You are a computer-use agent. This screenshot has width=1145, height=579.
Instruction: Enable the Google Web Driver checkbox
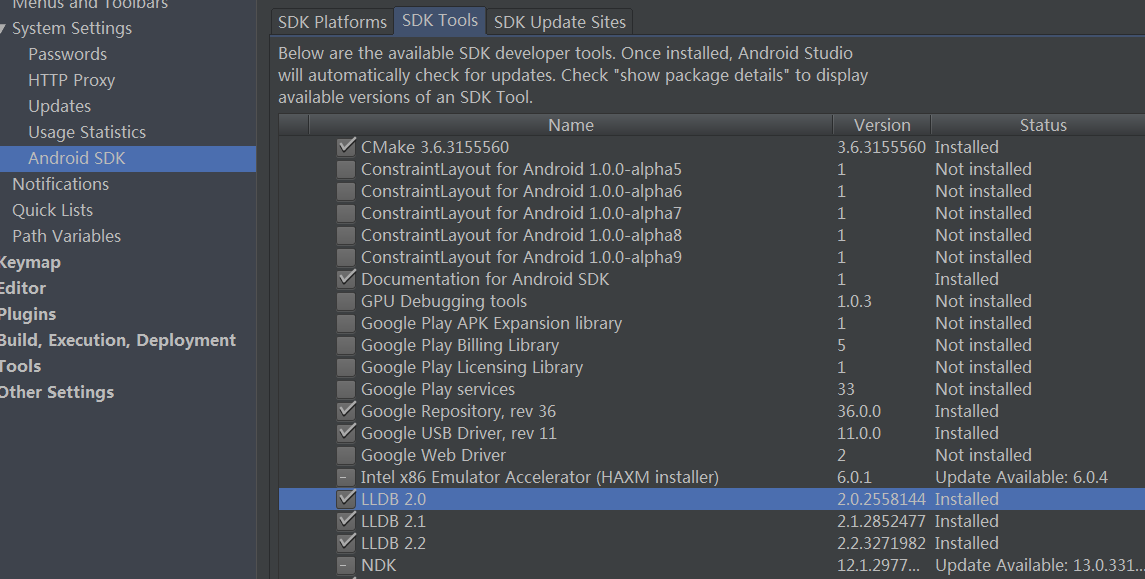[346, 455]
